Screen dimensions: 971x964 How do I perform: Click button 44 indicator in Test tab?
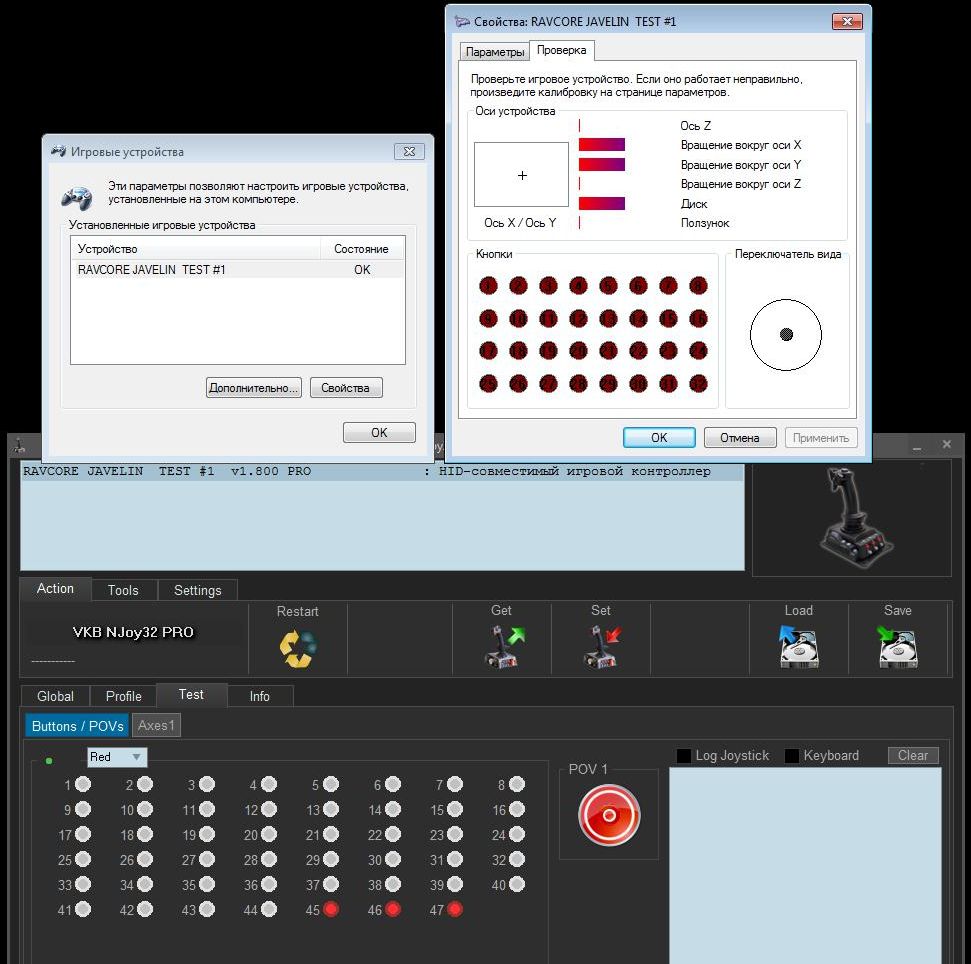point(269,909)
